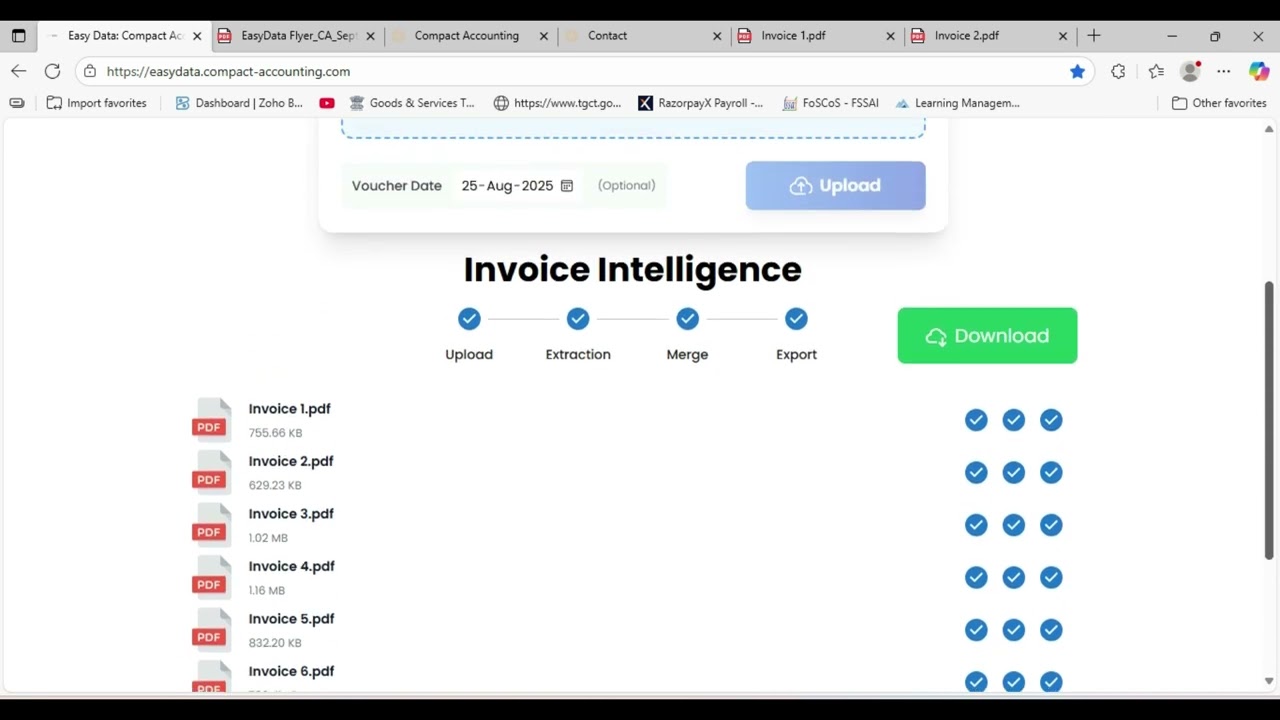Reload the current page
This screenshot has height=720, width=1280.
[53, 72]
